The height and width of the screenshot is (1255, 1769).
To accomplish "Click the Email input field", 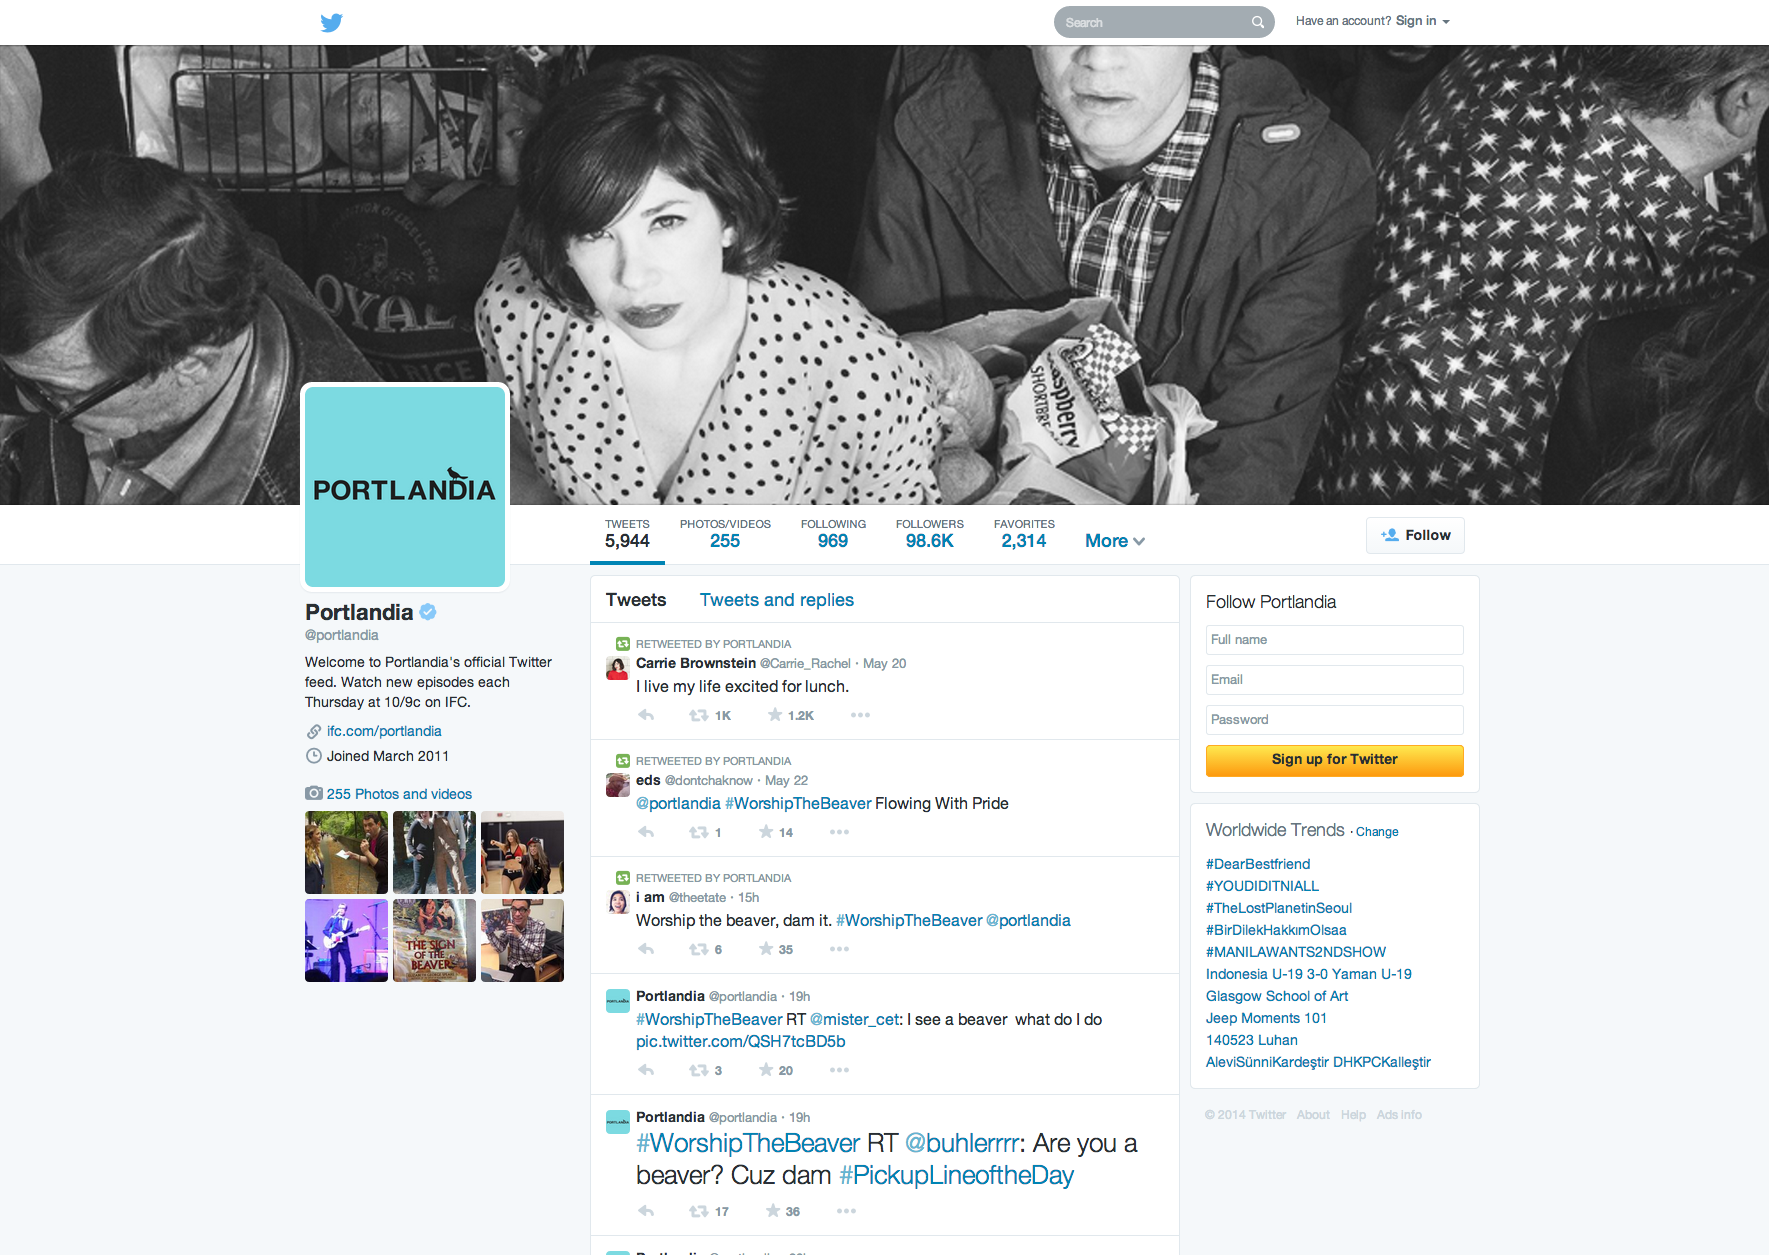I will tap(1334, 680).
